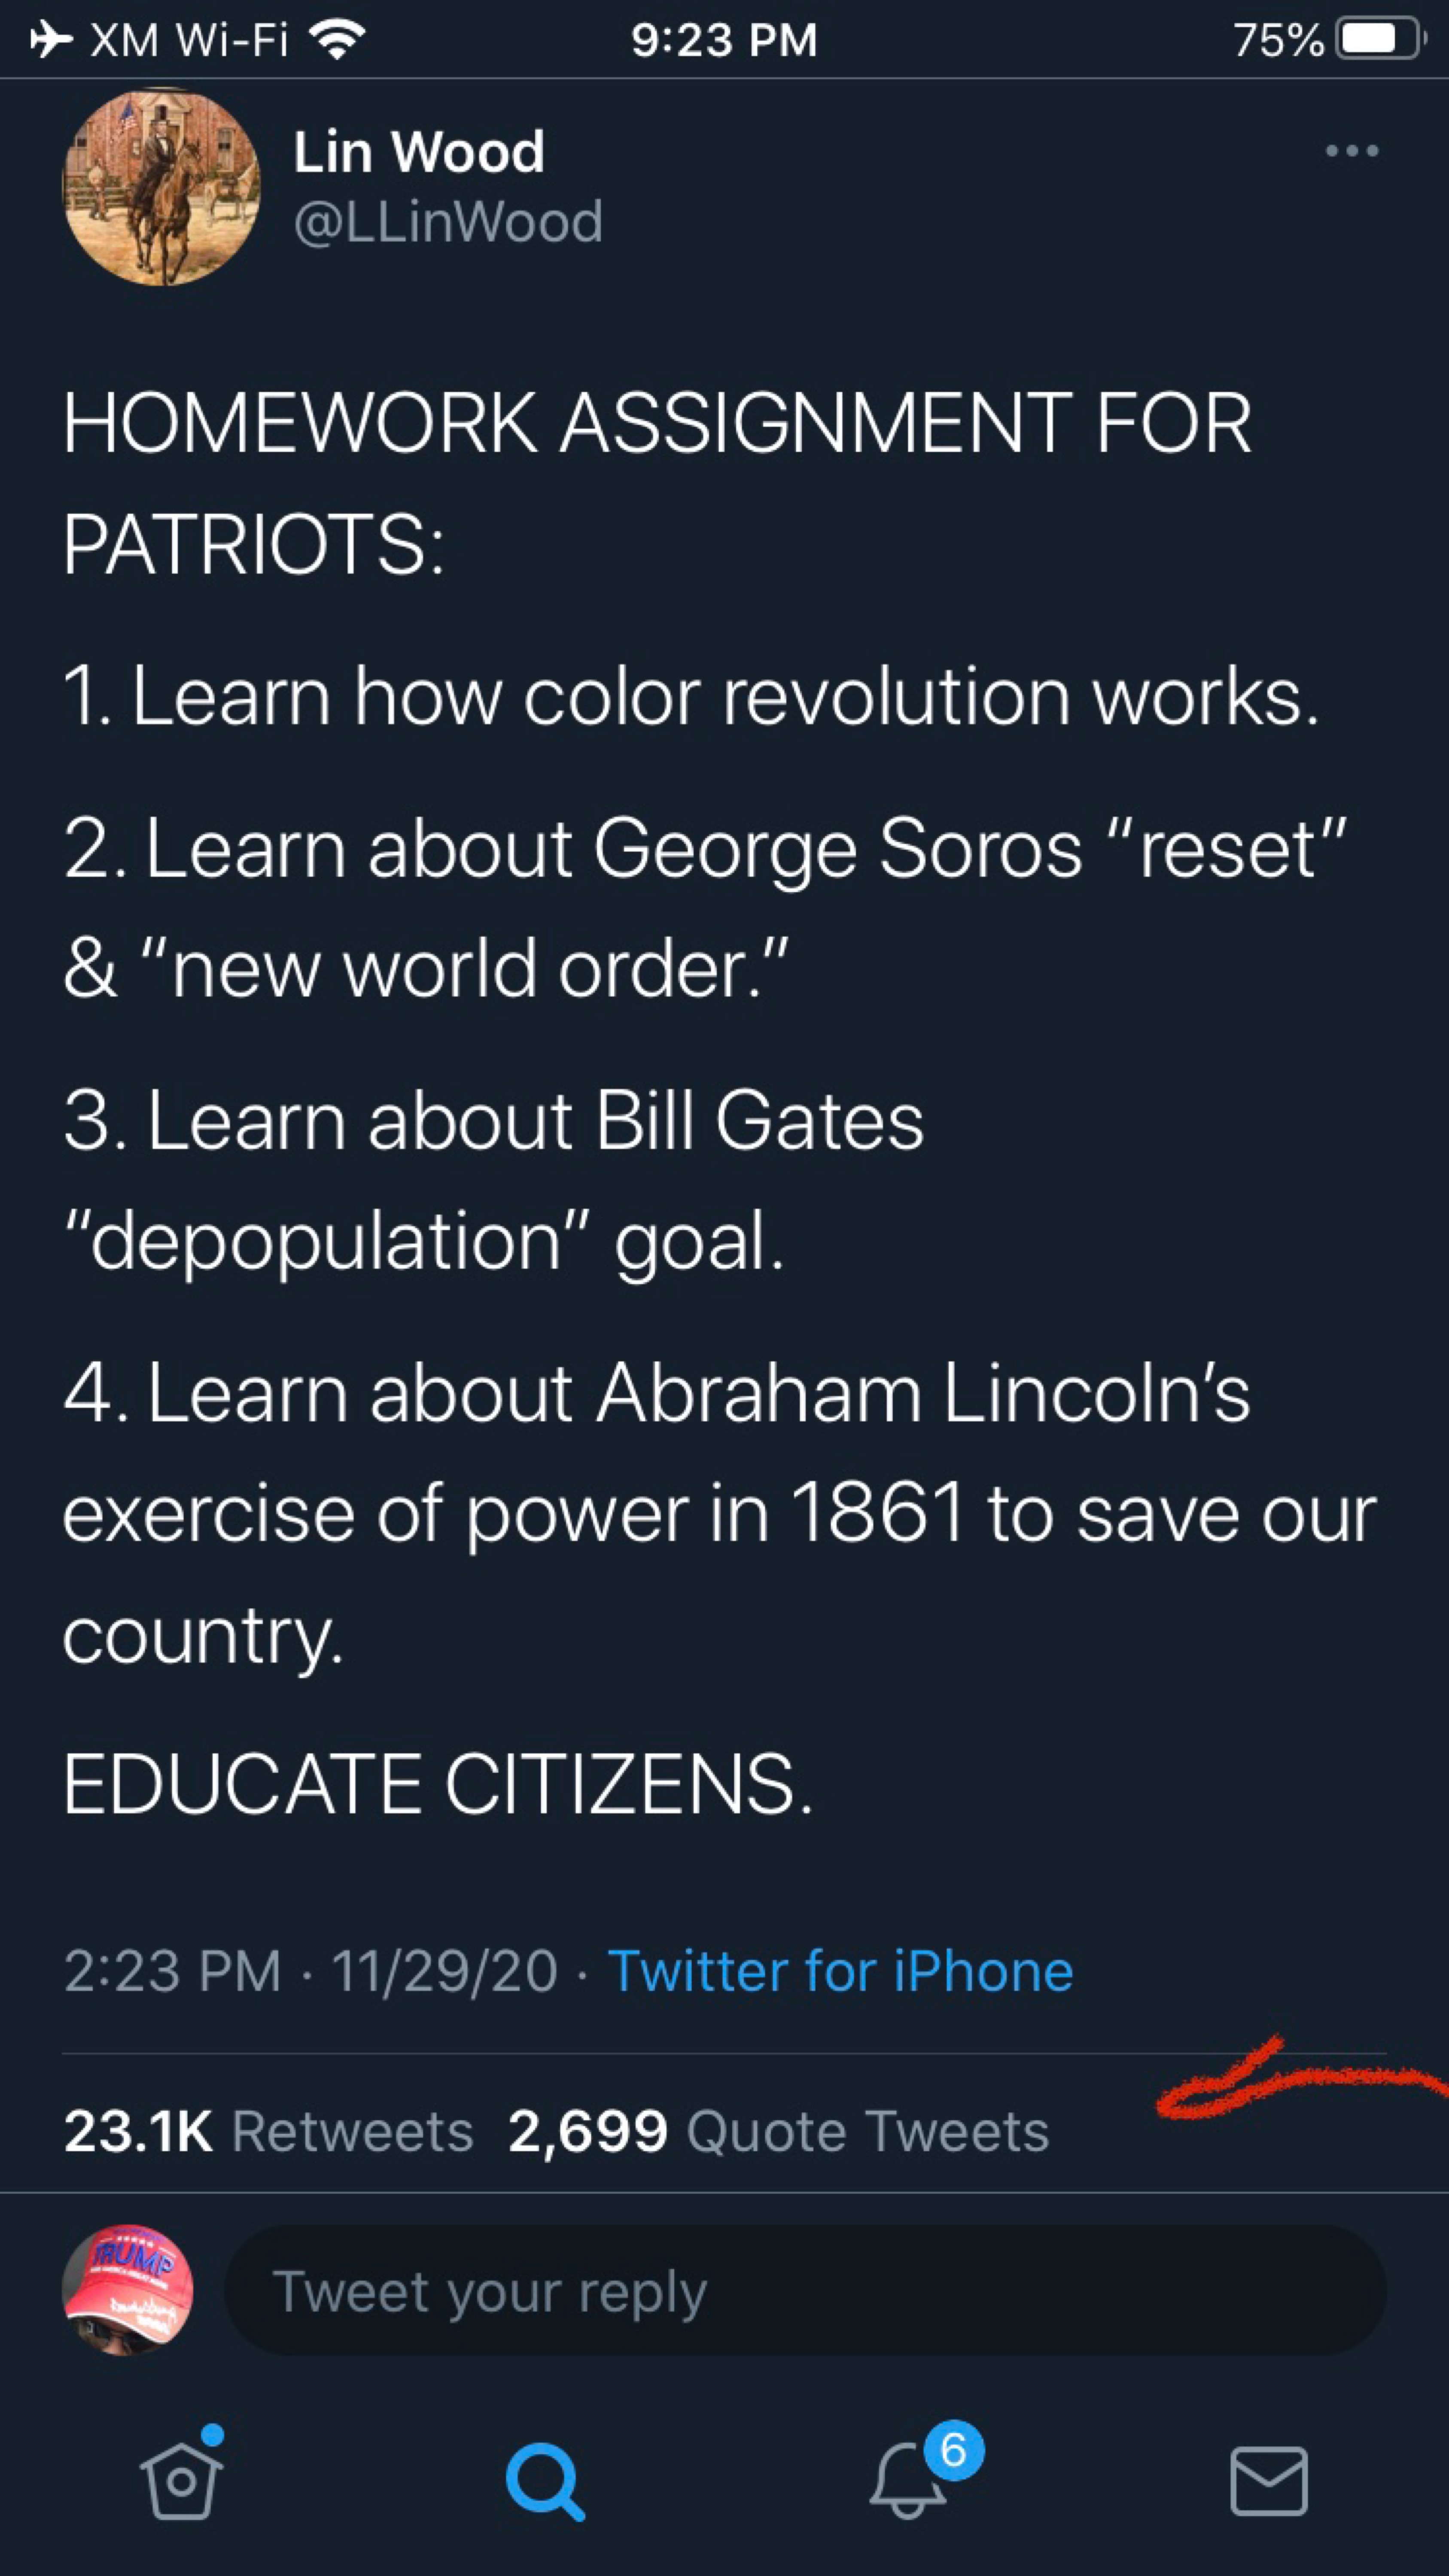The height and width of the screenshot is (2576, 1449).
Task: Tap the 75% battery percentage label
Action: coord(1278,40)
